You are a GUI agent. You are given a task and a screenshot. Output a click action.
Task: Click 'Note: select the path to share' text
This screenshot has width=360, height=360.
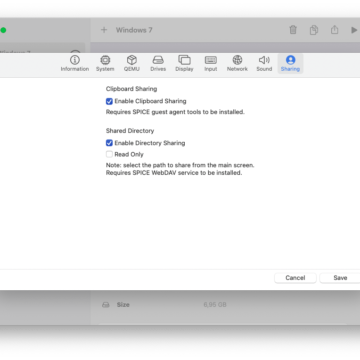(x=180, y=165)
